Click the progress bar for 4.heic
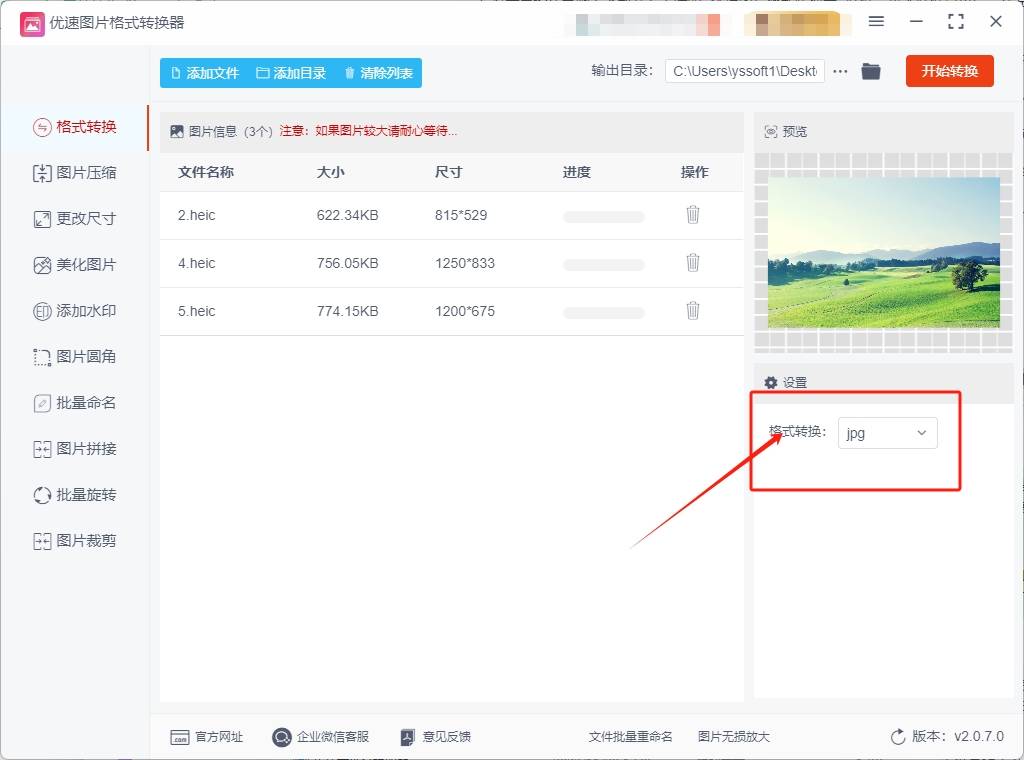The image size is (1024, 760). 604,263
